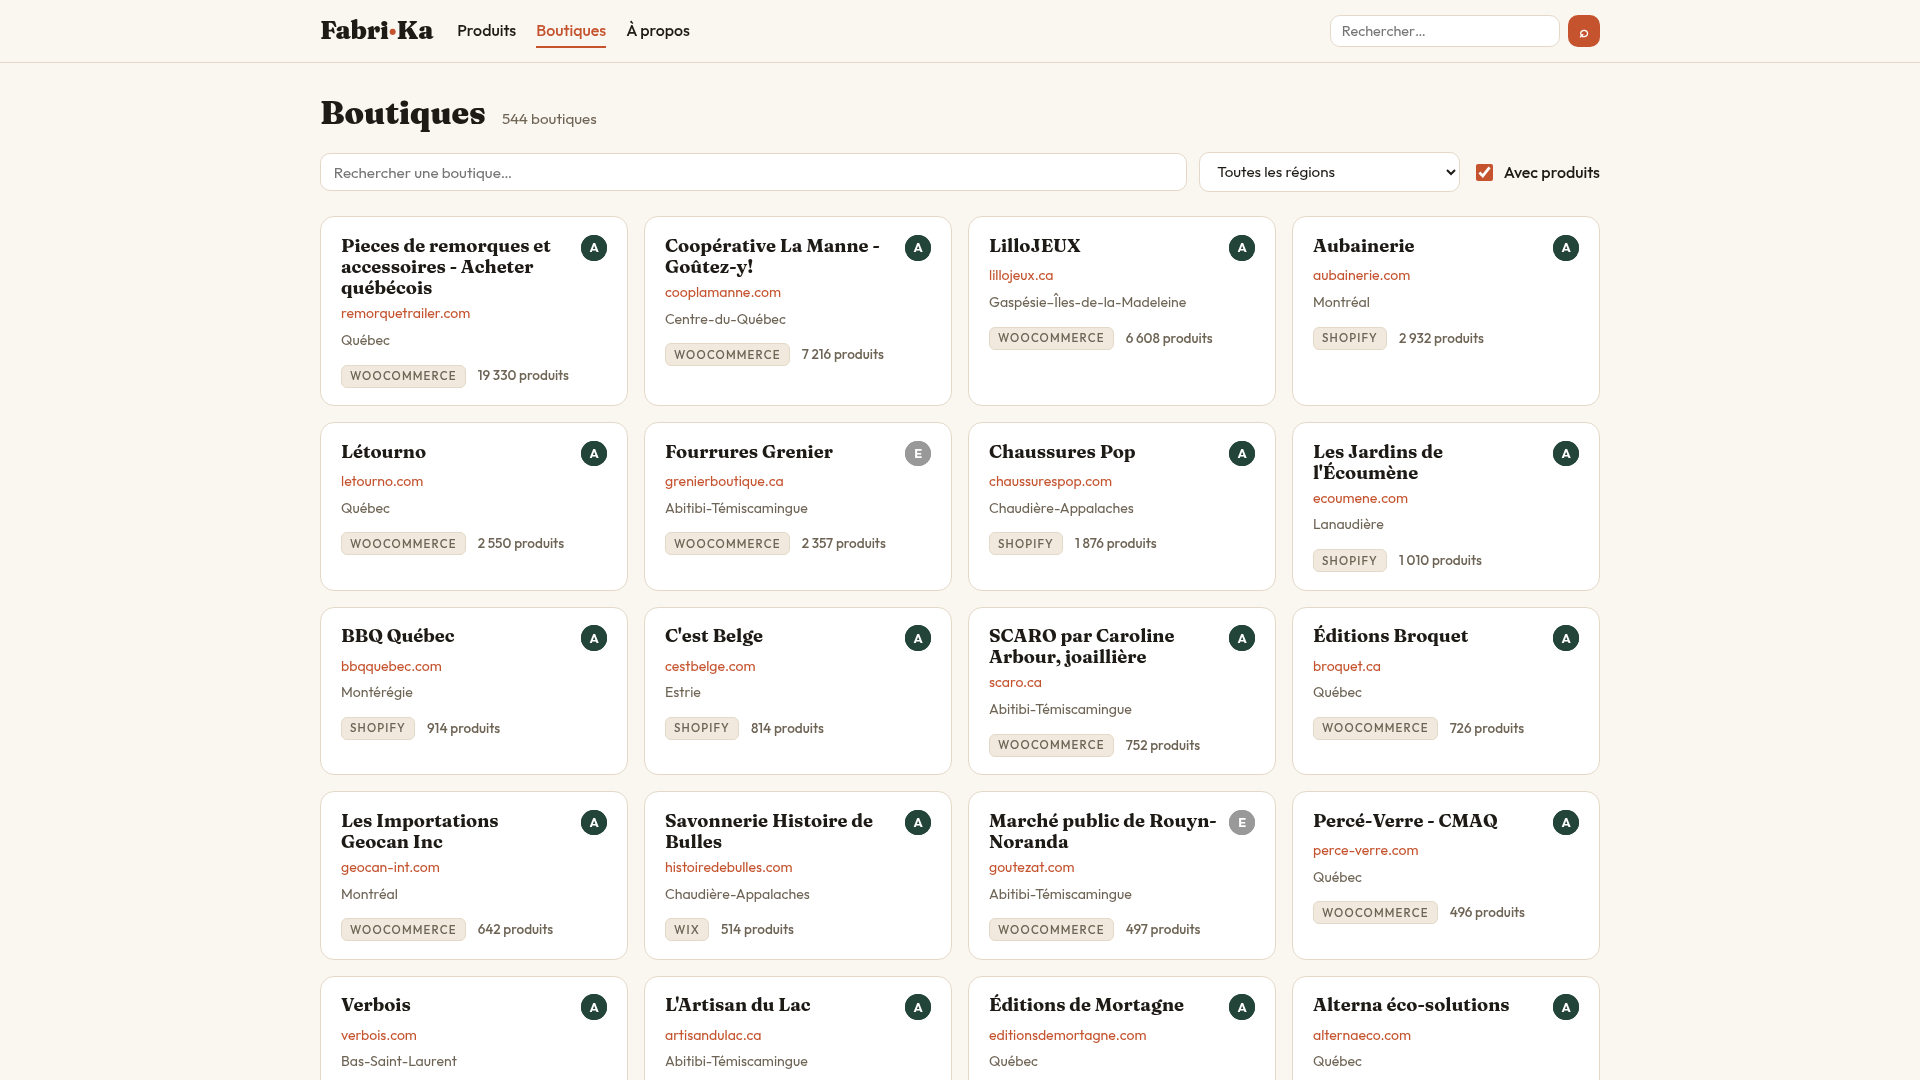Open goutezat.com link

tap(1031, 868)
